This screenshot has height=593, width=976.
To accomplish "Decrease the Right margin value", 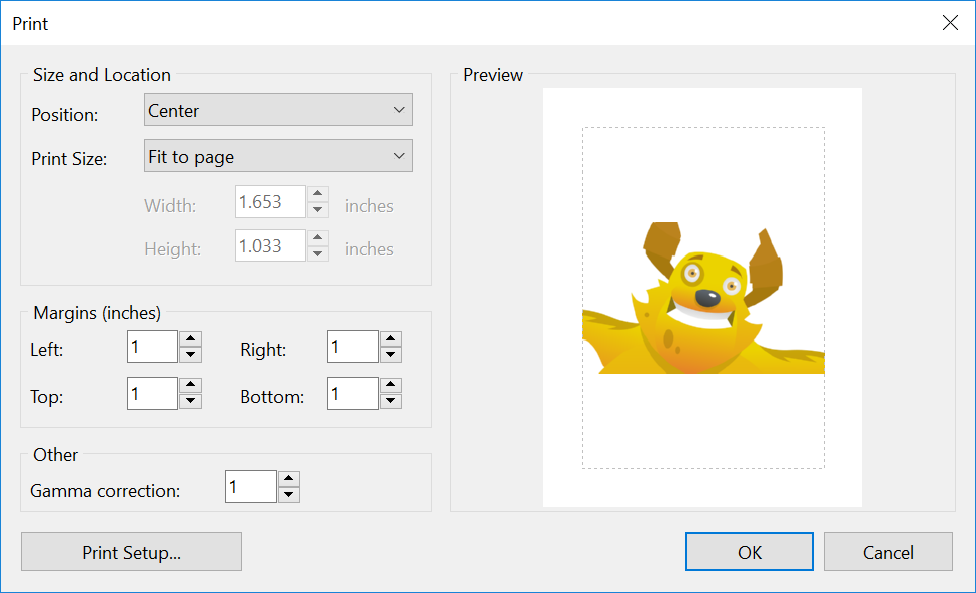I will 391,355.
